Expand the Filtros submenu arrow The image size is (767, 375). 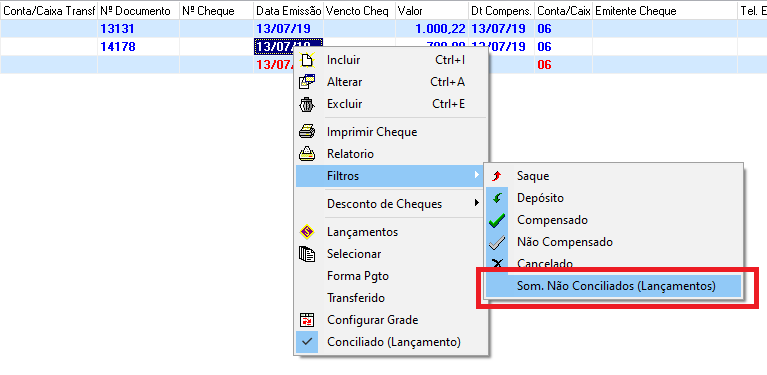tap(477, 176)
